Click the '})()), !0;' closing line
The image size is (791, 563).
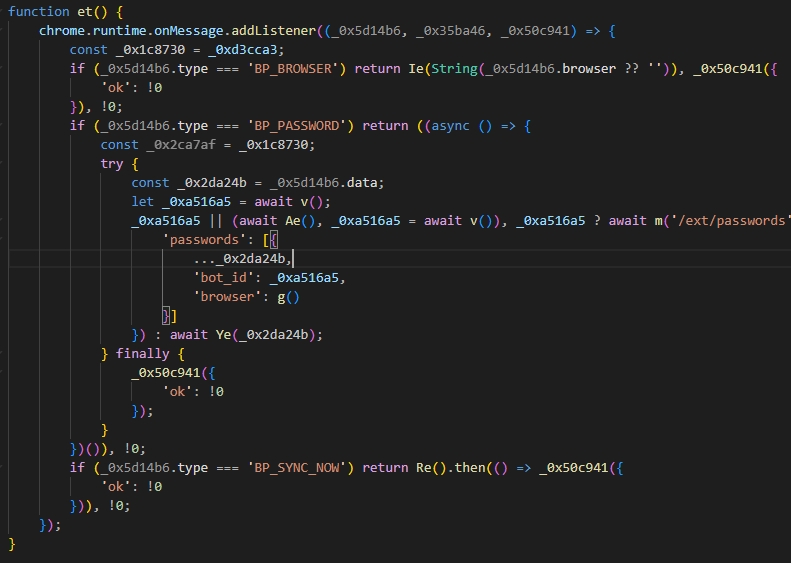(x=108, y=448)
